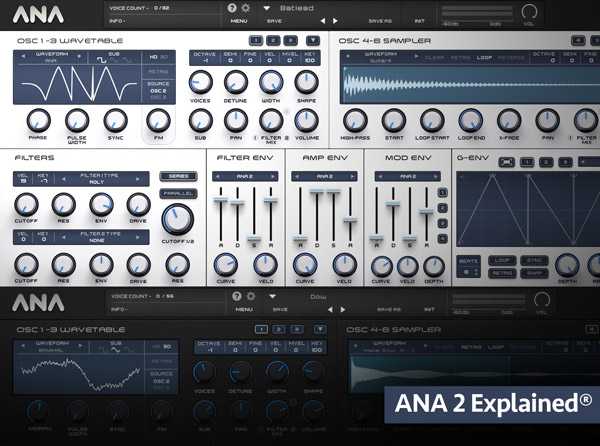The width and height of the screenshot is (600, 446).
Task: Click the Filter 2 DRIVE knob
Action: (139, 265)
